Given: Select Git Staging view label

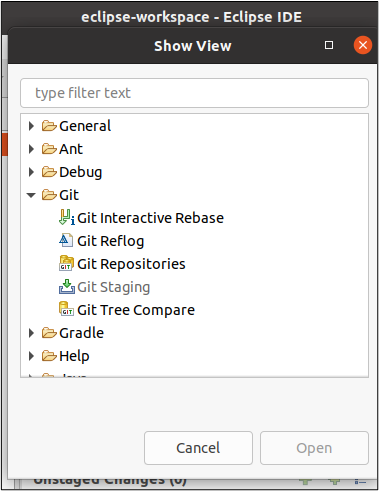Looking at the screenshot, I should point(114,287).
